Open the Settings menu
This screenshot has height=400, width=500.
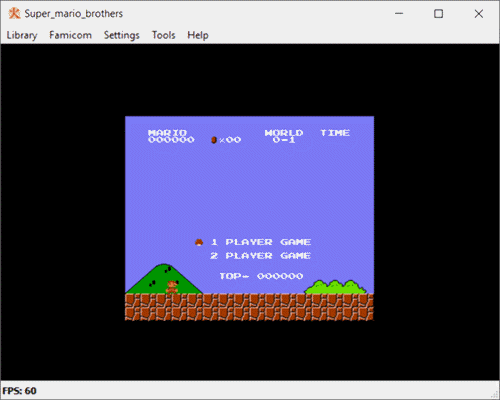[x=122, y=35]
